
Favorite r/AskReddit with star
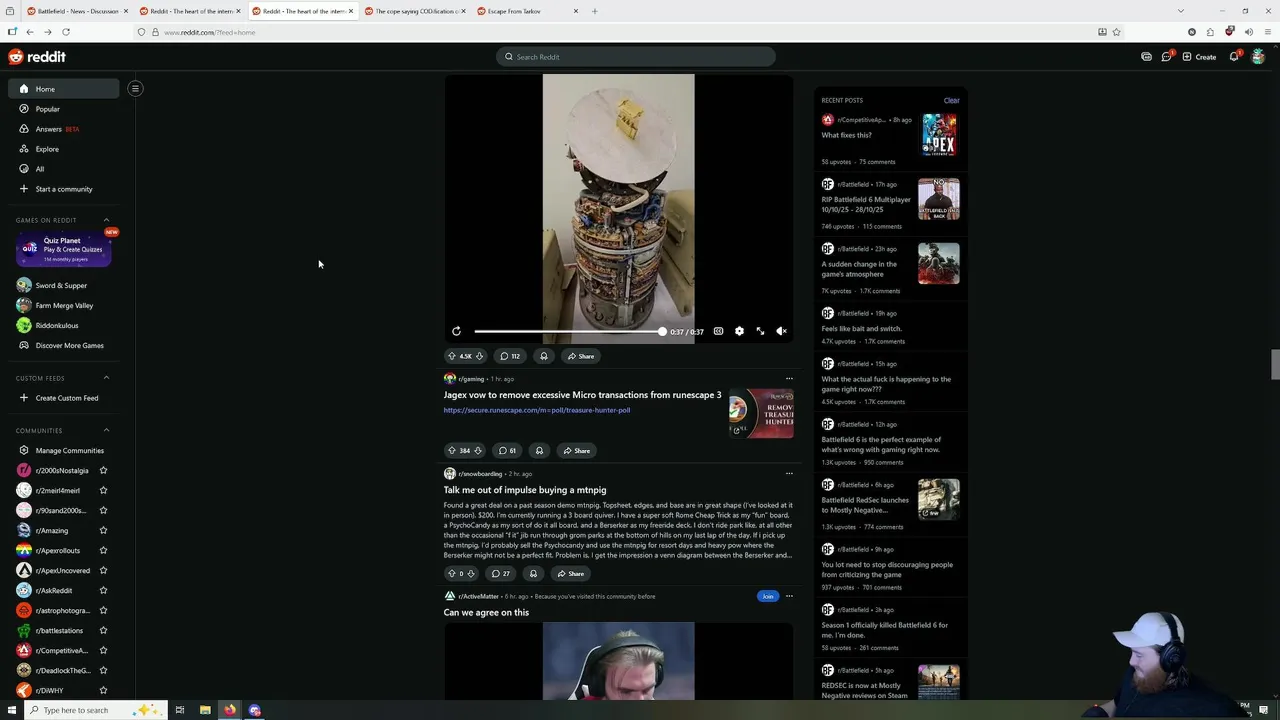pyautogui.click(x=103, y=590)
